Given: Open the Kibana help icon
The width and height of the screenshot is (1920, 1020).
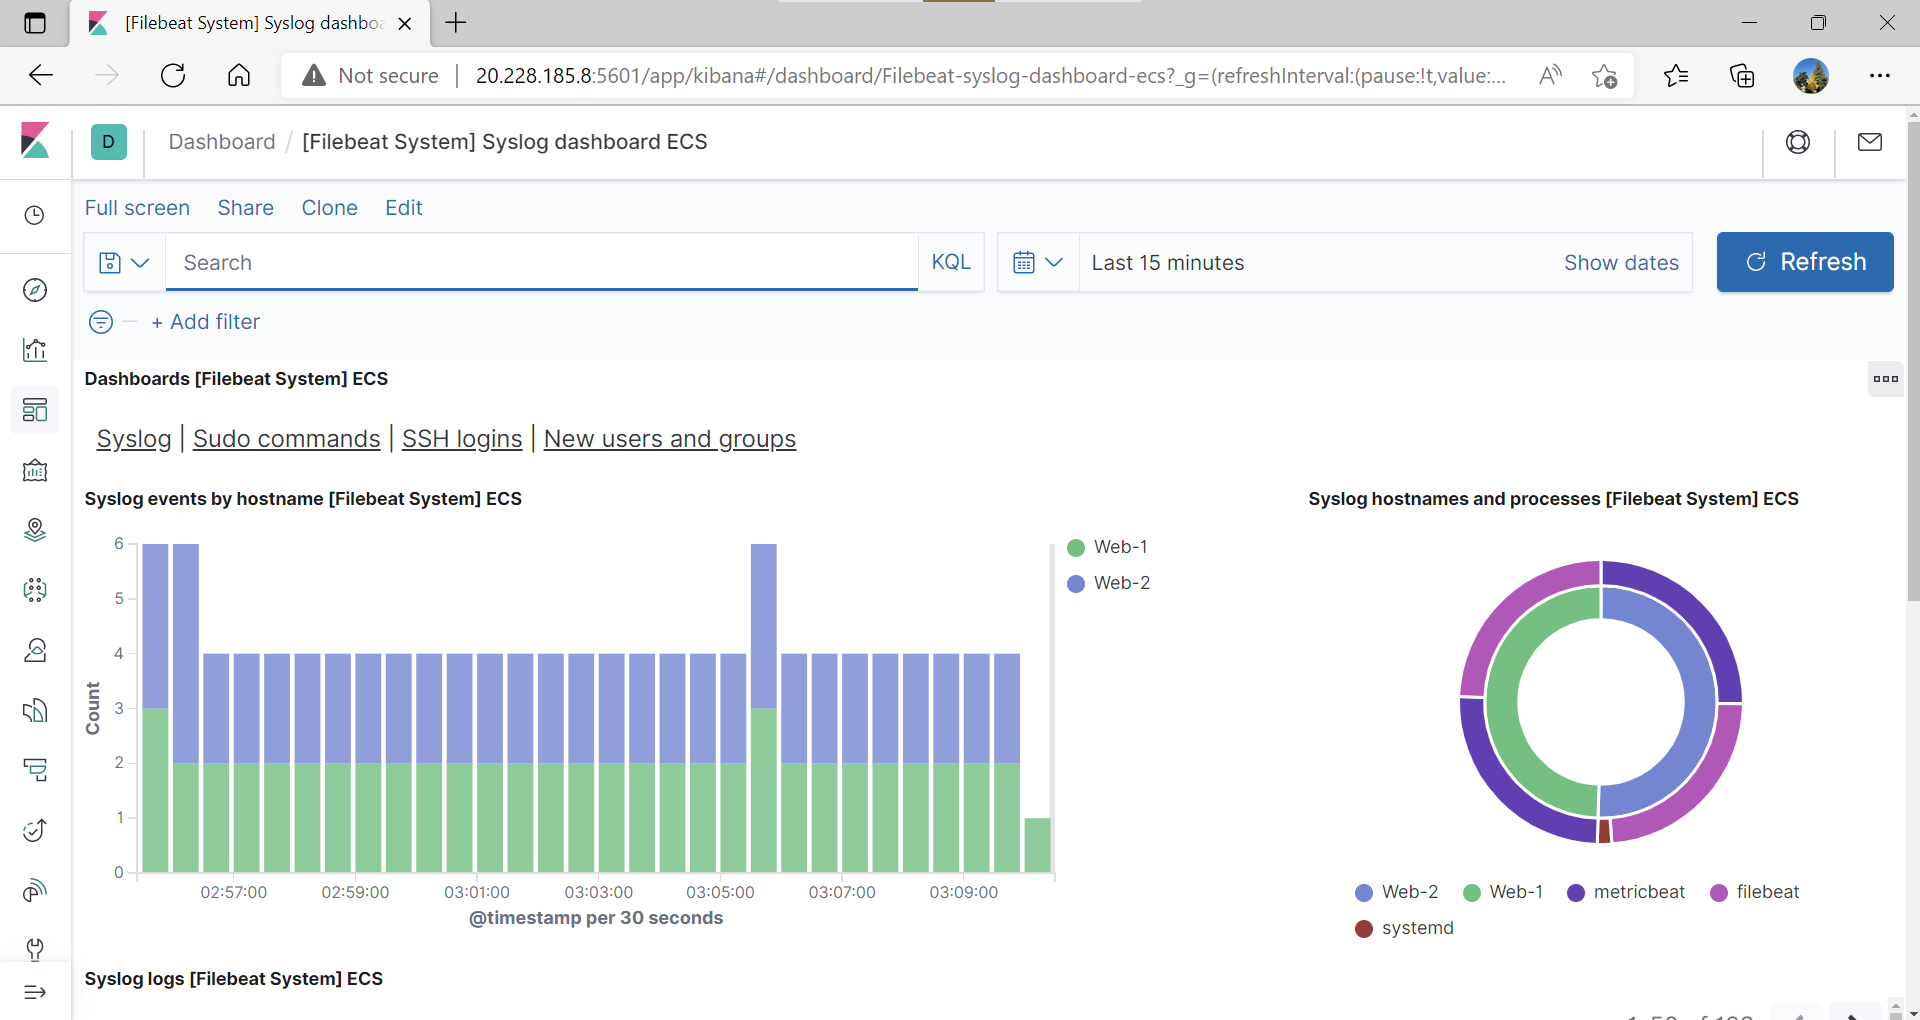Looking at the screenshot, I should coord(1799,142).
